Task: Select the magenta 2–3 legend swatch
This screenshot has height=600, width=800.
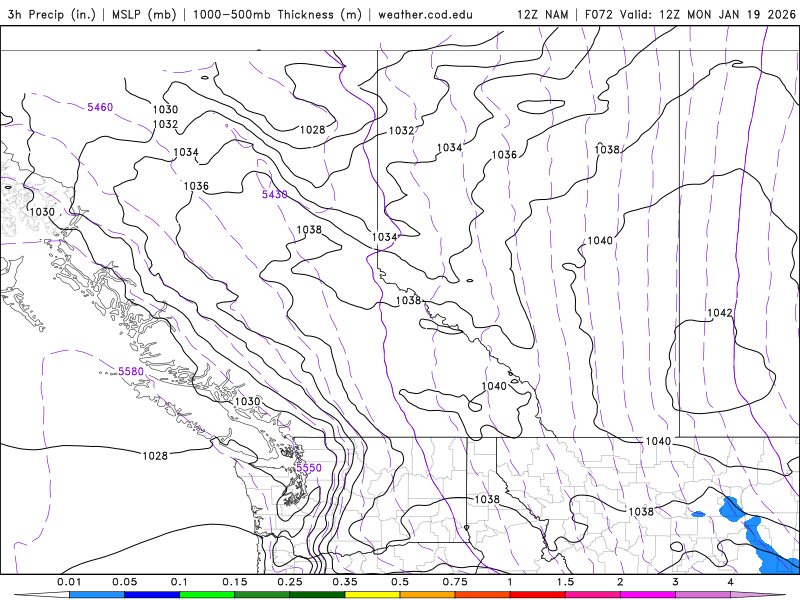Action: pyautogui.click(x=648, y=595)
